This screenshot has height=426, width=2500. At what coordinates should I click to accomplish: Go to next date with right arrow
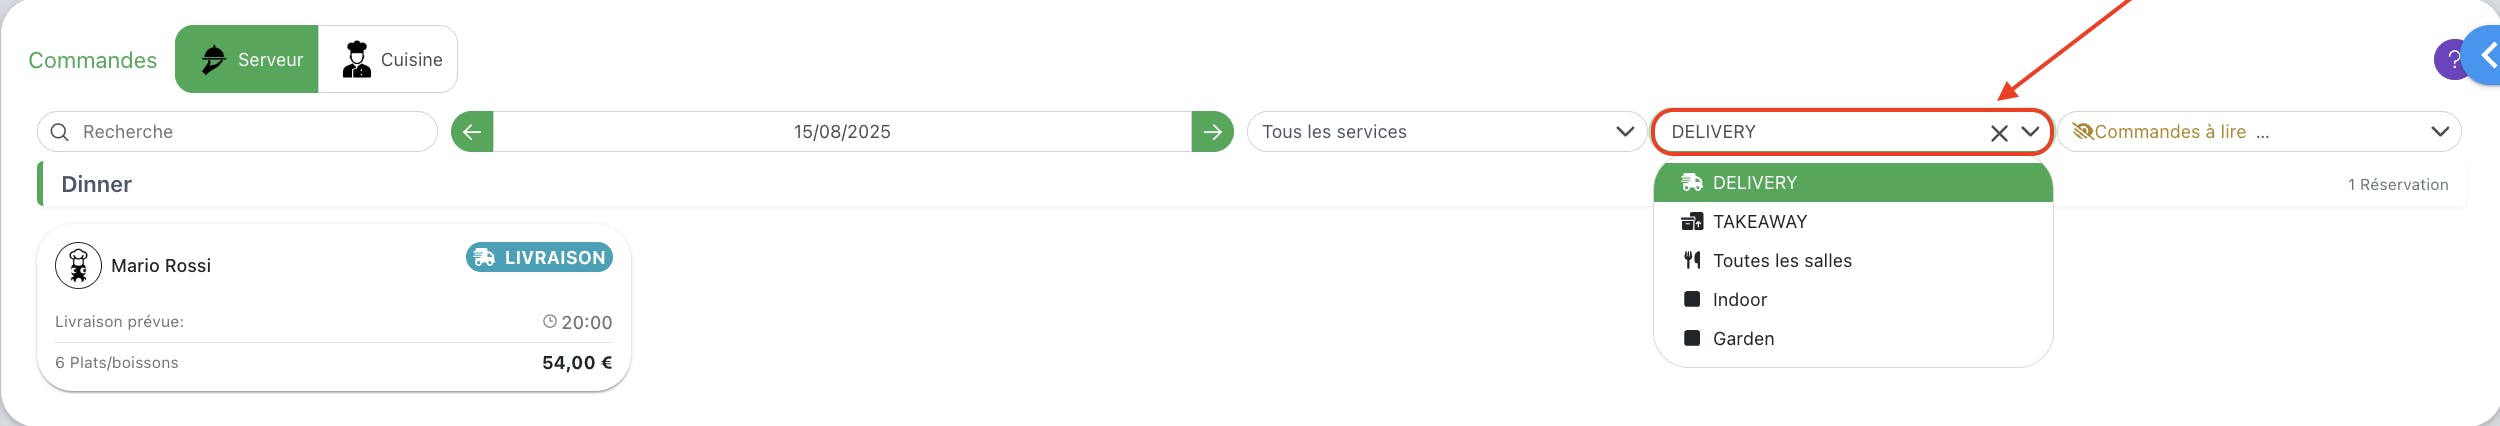tap(1212, 132)
